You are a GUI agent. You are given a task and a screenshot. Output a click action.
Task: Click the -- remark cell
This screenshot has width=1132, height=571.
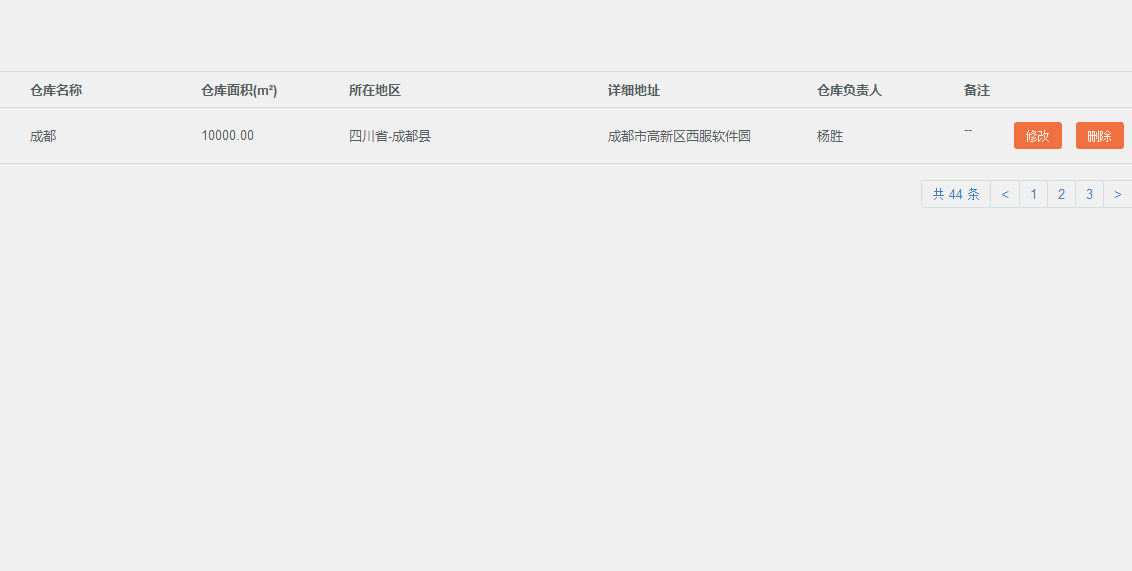click(968, 130)
